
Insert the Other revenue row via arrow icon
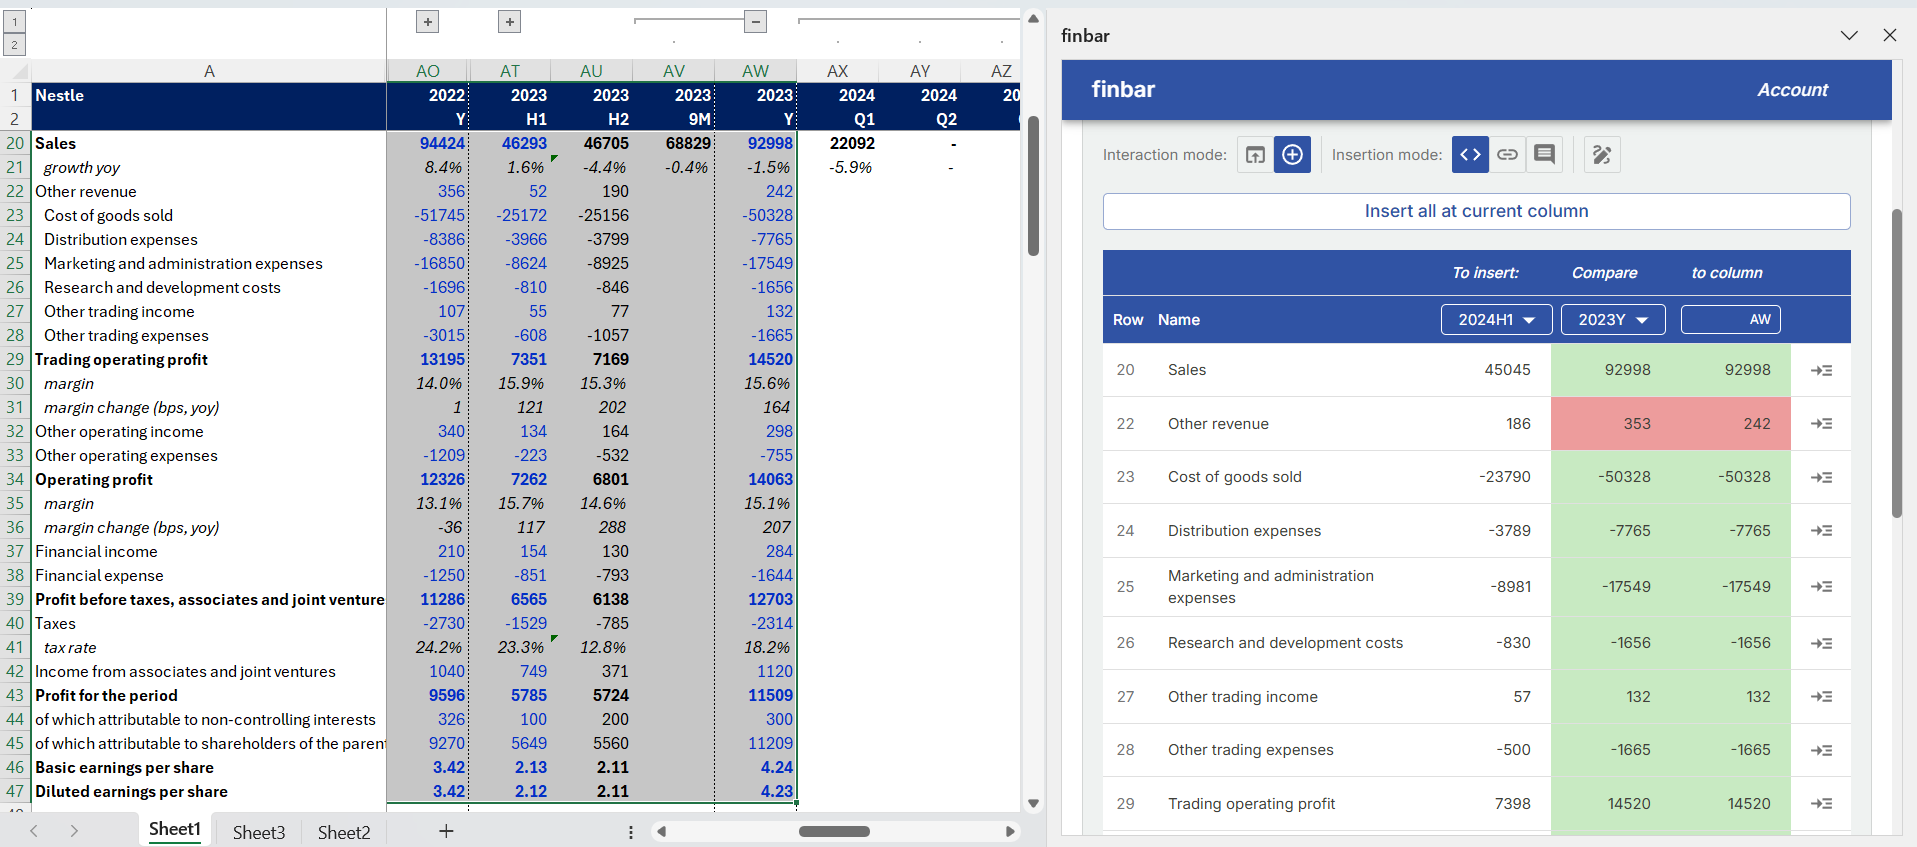[x=1821, y=424]
